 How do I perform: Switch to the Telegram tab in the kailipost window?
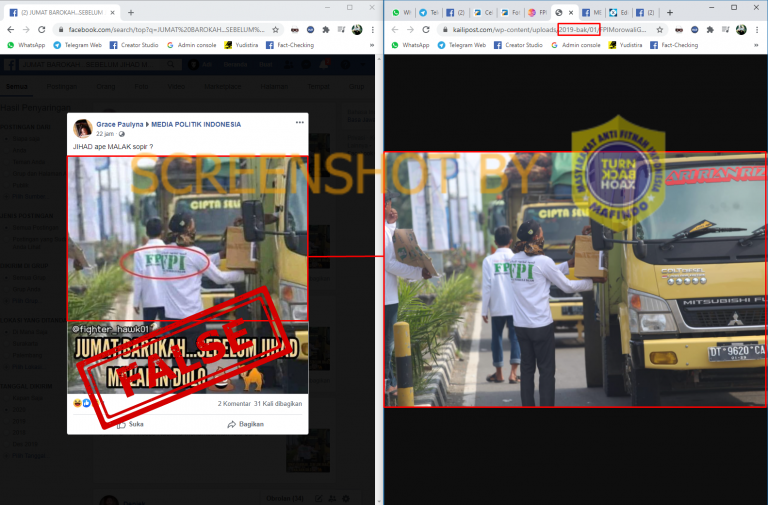pyautogui.click(x=429, y=13)
